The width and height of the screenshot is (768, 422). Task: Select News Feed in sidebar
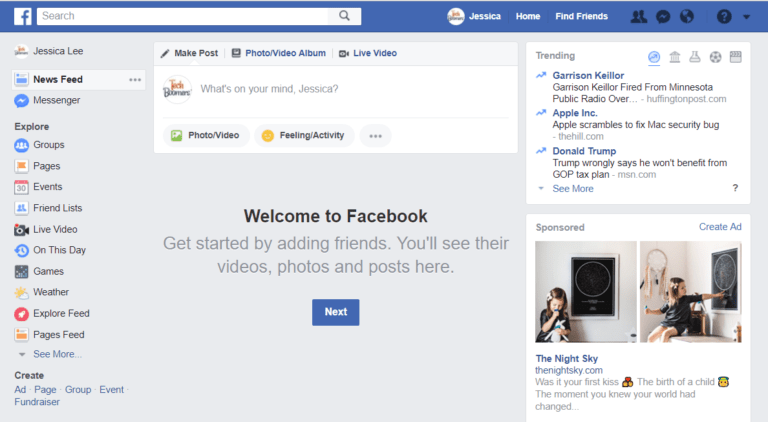[x=58, y=79]
